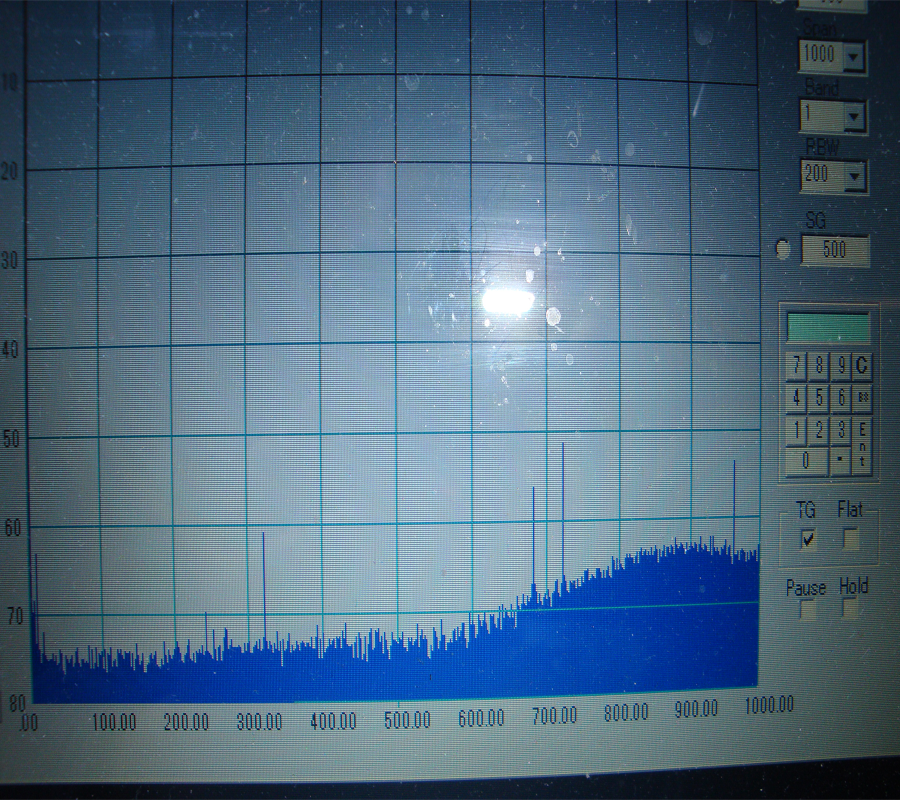The image size is (900, 800).
Task: Enable the Flat checkbox
Action: pyautogui.click(x=850, y=540)
